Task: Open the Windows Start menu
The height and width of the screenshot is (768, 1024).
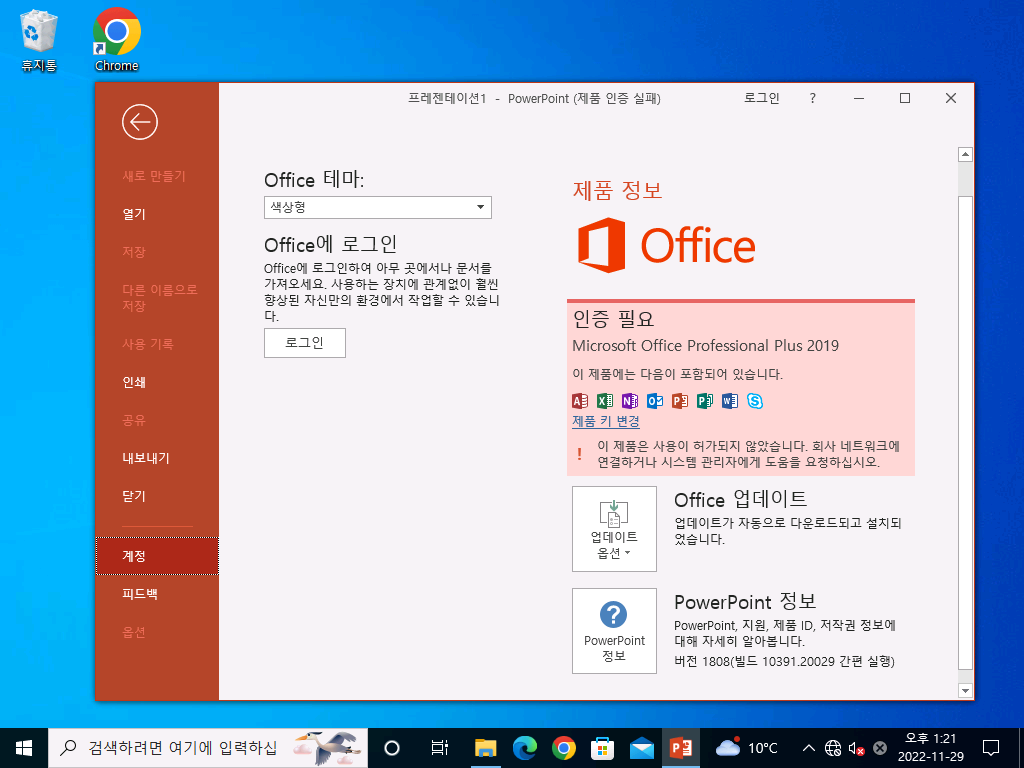Action: [24, 748]
